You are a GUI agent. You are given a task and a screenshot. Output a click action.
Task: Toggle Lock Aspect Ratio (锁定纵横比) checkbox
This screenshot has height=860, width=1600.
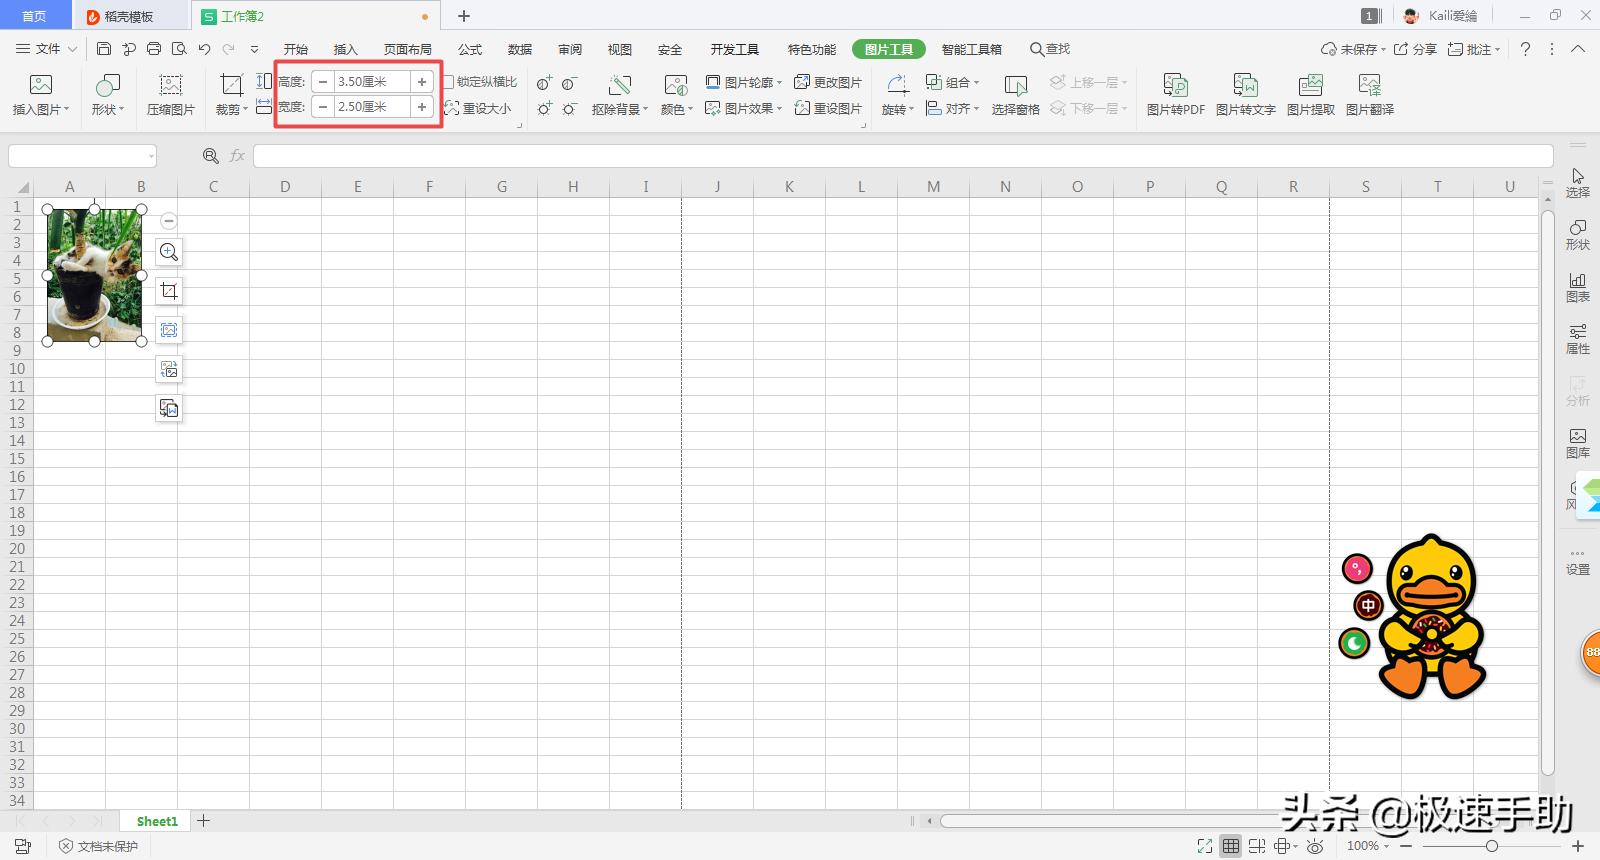pyautogui.click(x=450, y=82)
